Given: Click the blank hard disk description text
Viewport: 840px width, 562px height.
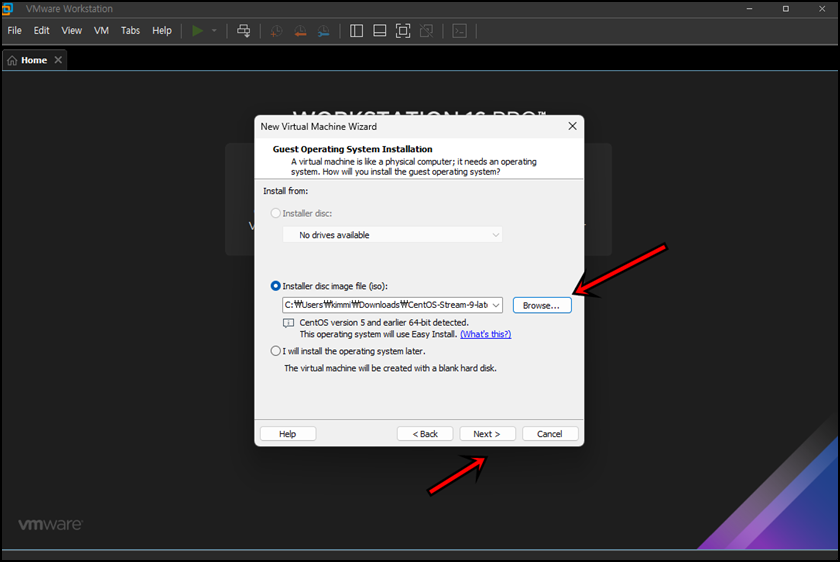Looking at the screenshot, I should [x=390, y=368].
